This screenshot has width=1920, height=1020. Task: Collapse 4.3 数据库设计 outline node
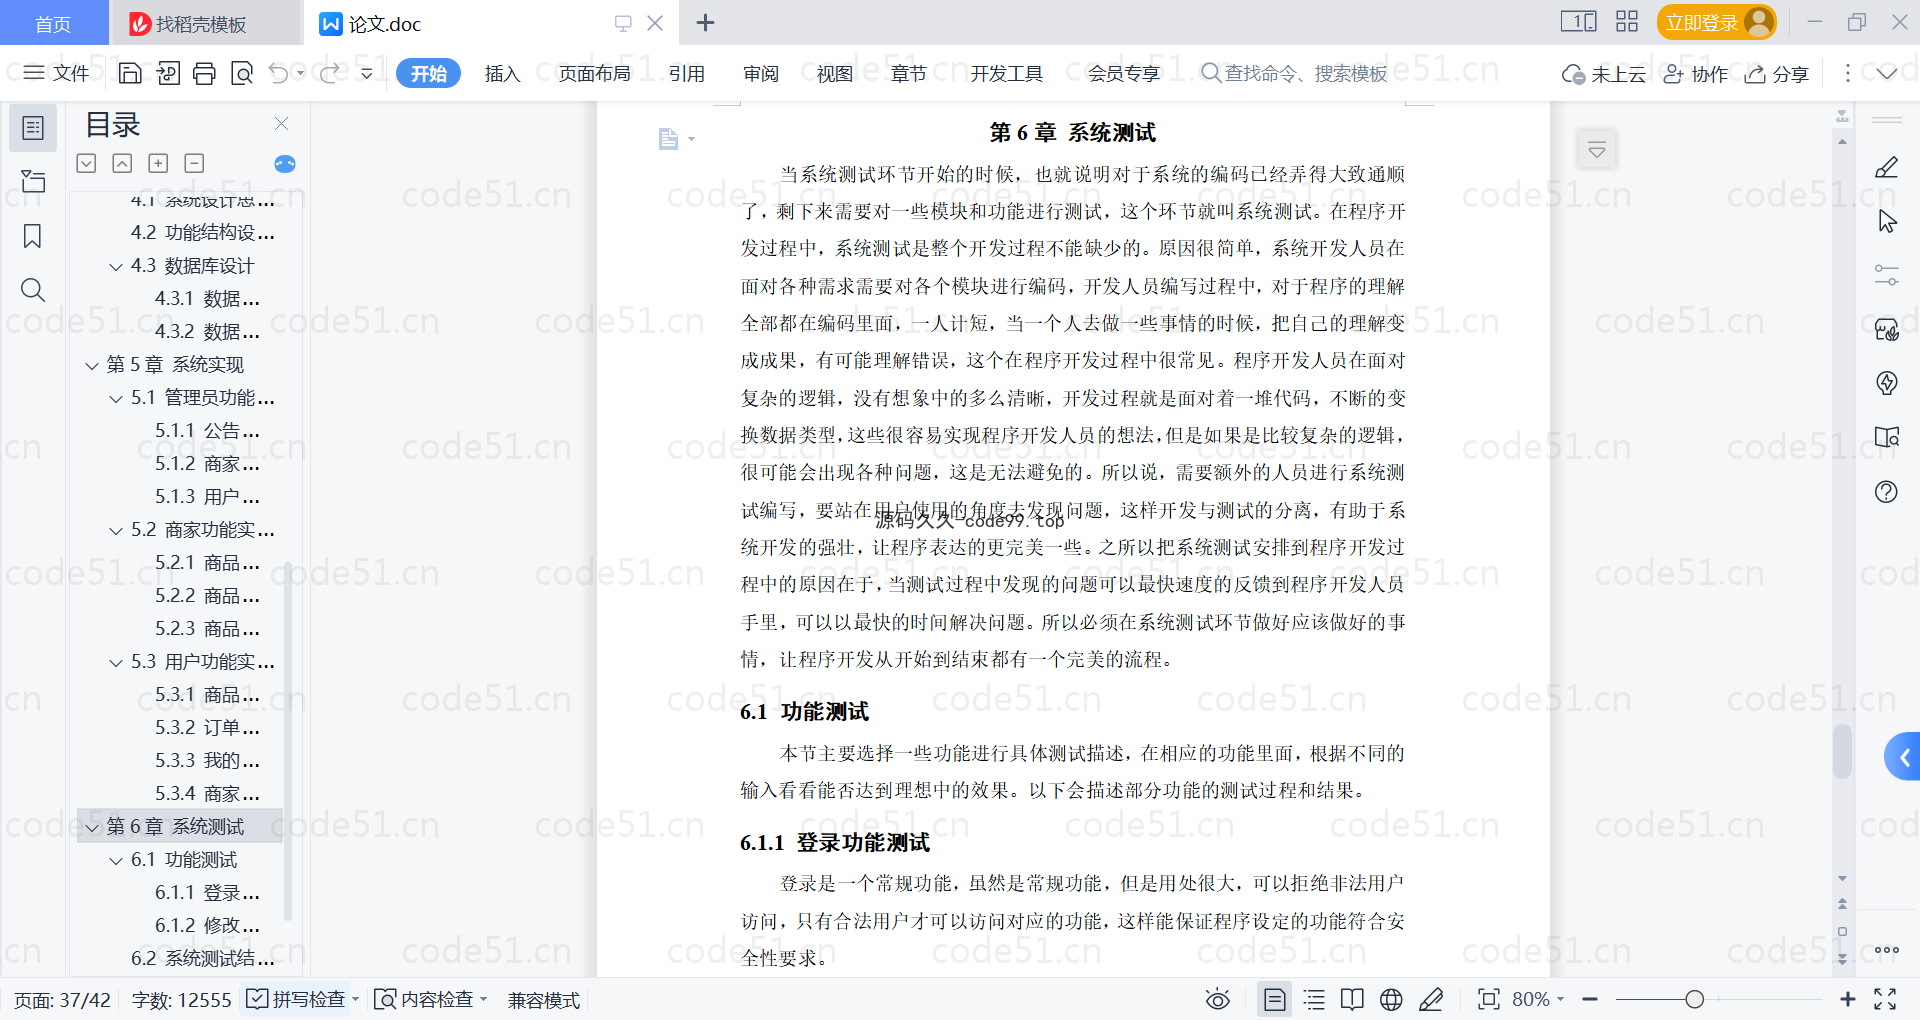point(116,267)
